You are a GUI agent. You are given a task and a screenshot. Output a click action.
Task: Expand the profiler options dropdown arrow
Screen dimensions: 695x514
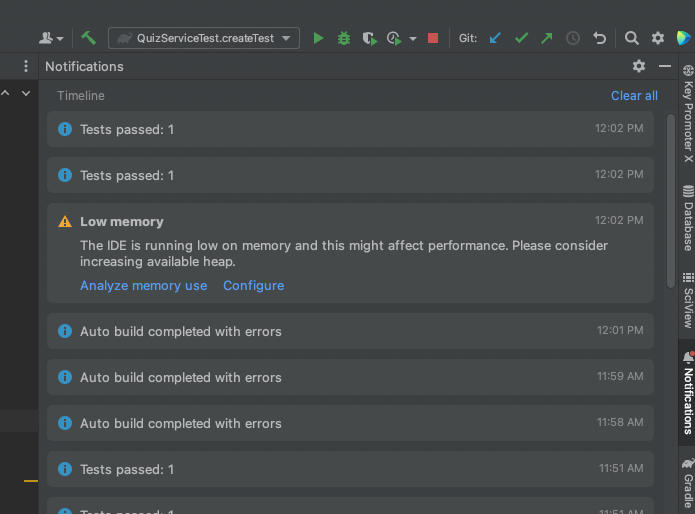(413, 39)
